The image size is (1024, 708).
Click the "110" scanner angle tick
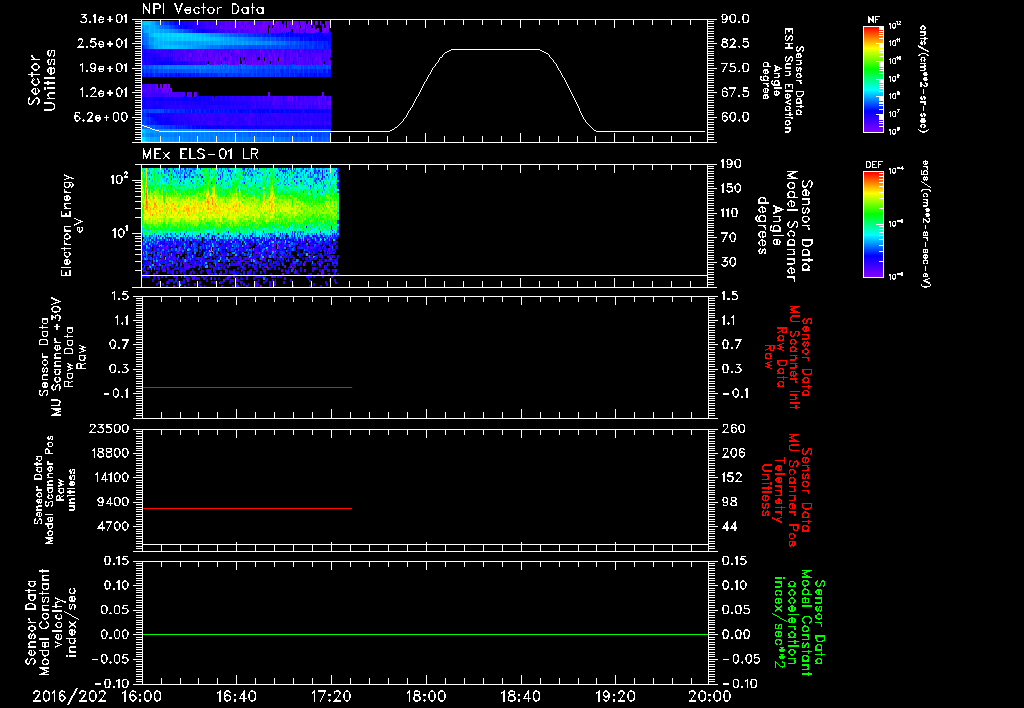(731, 213)
